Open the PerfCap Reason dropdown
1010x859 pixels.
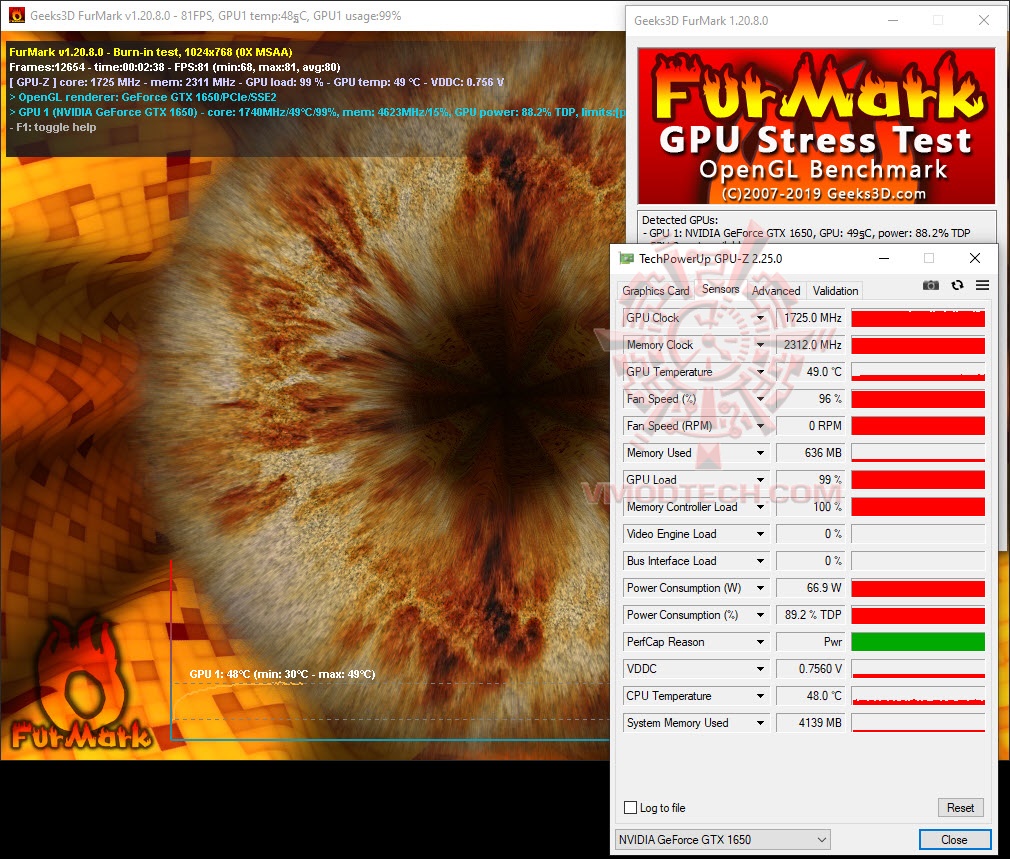pos(760,643)
